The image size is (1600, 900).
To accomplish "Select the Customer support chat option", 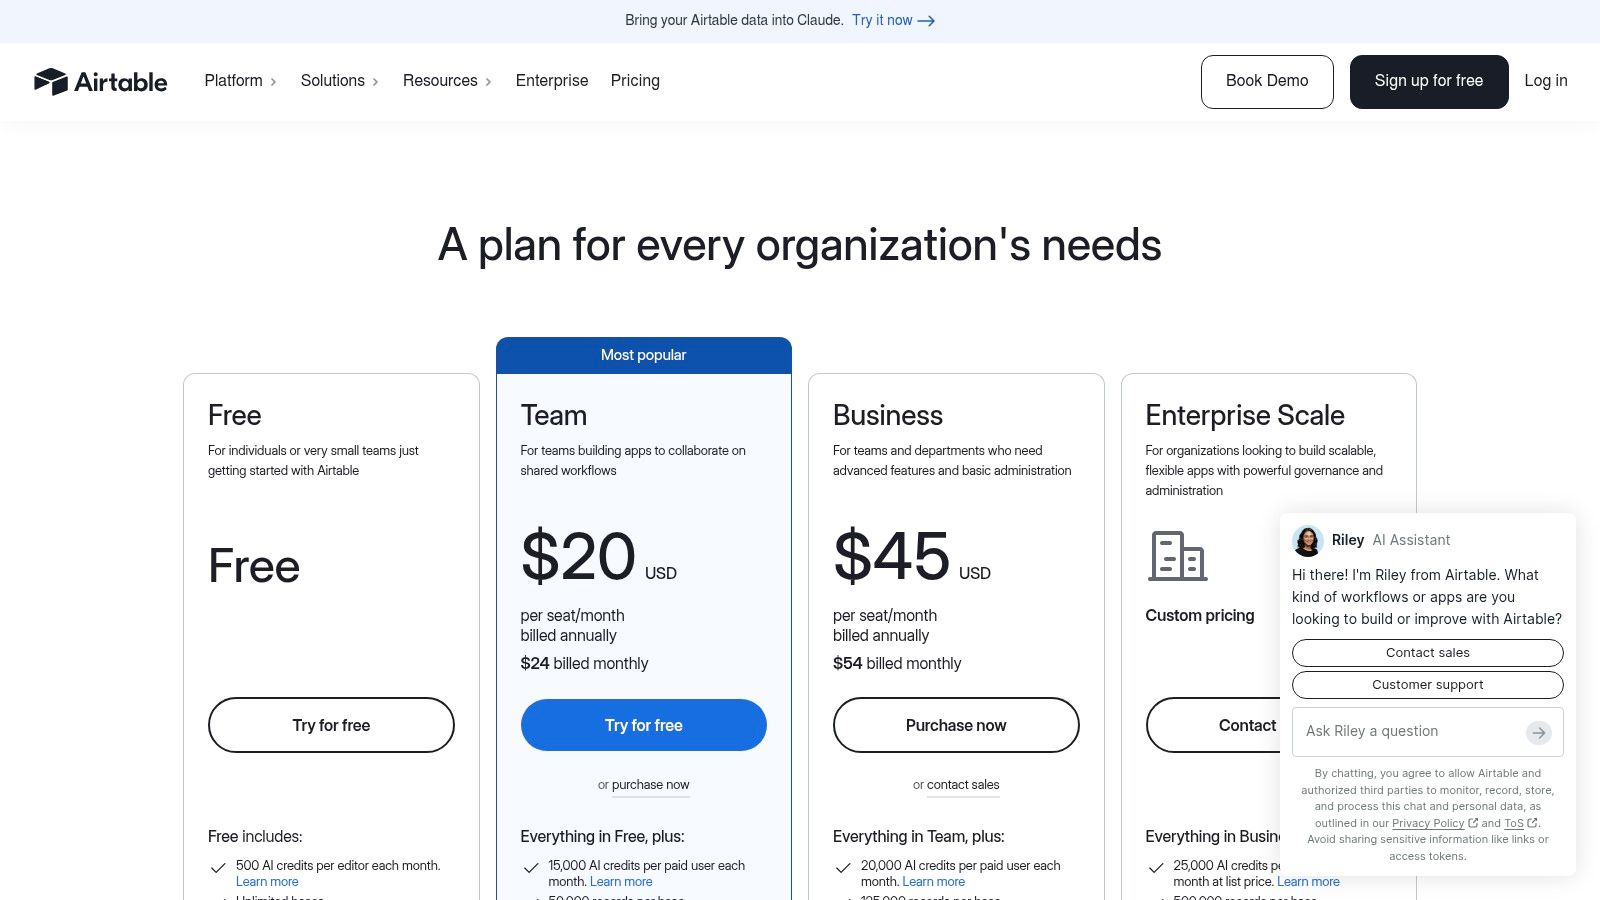I will (1428, 685).
